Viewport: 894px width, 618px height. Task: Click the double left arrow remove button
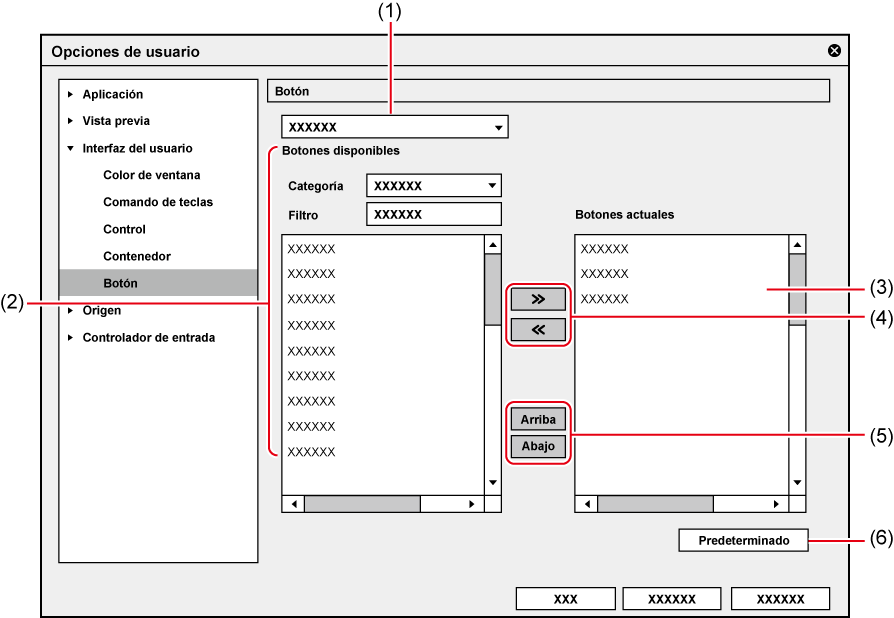pos(538,329)
